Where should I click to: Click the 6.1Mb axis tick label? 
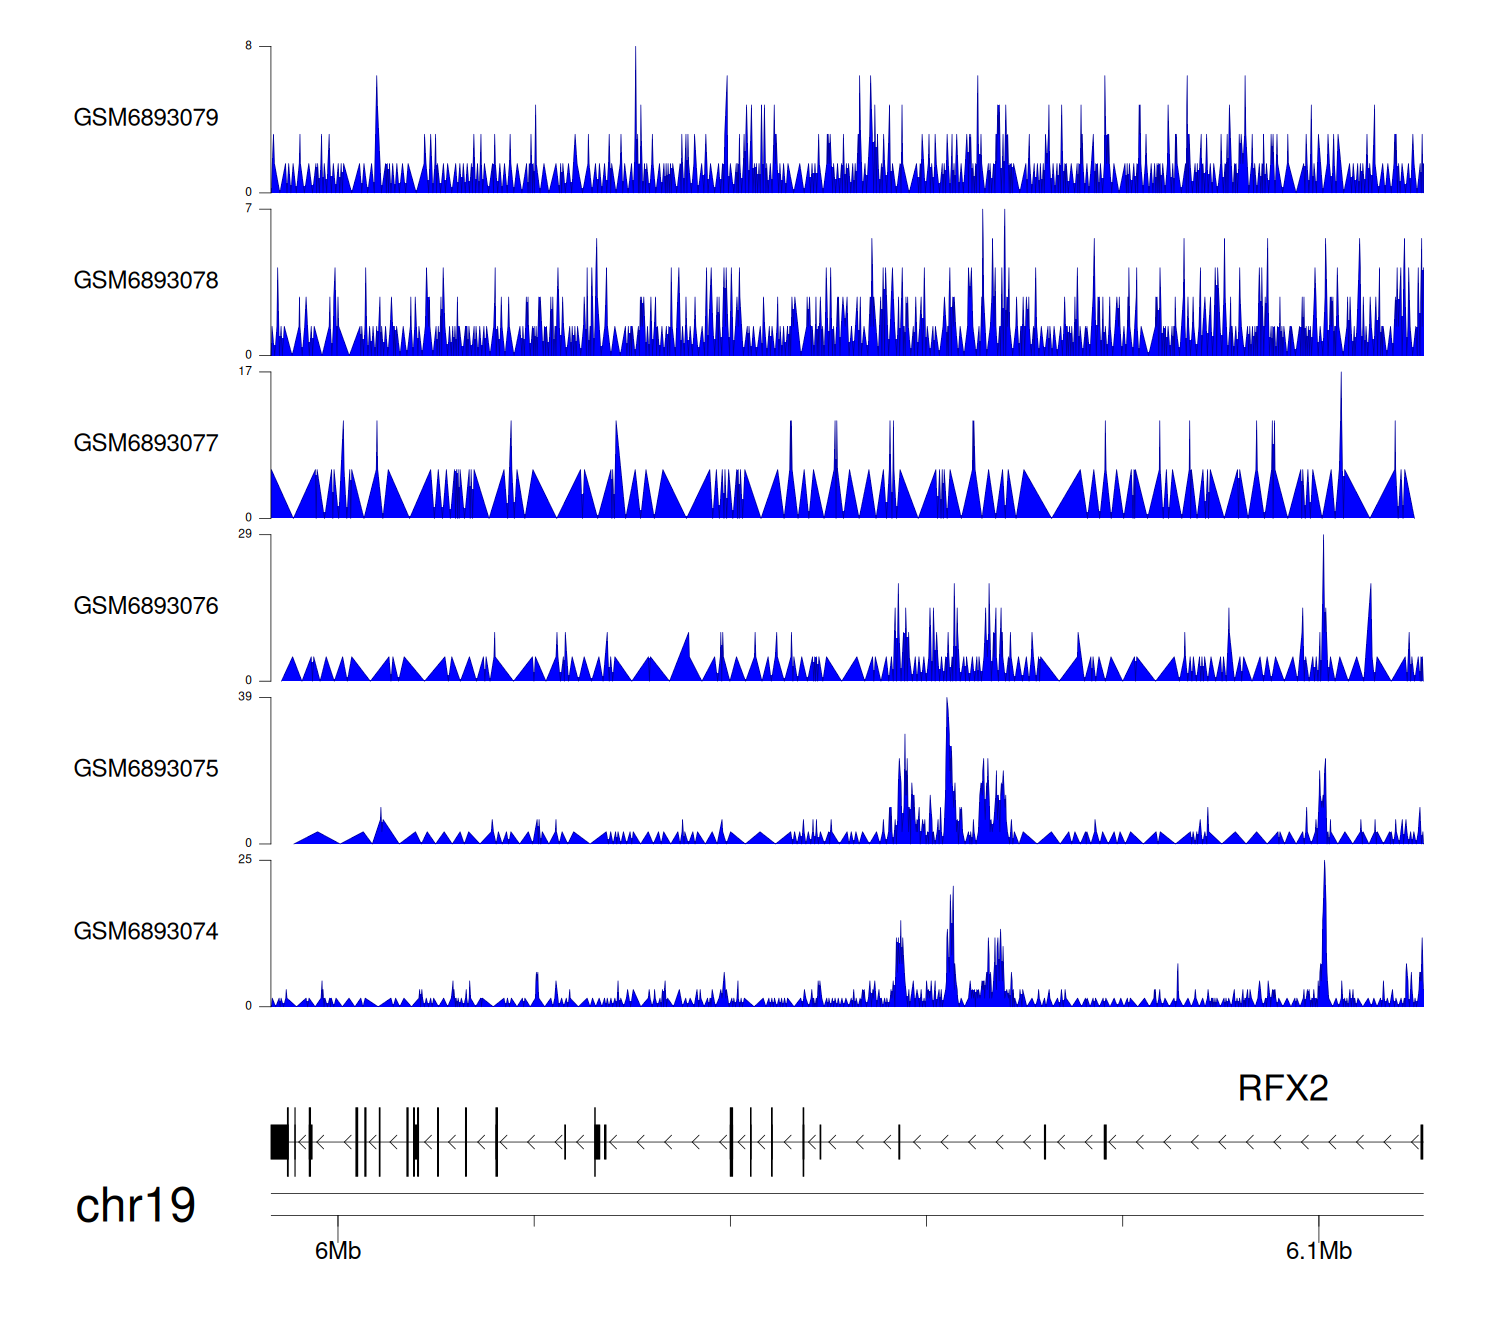pyautogui.click(x=1318, y=1251)
